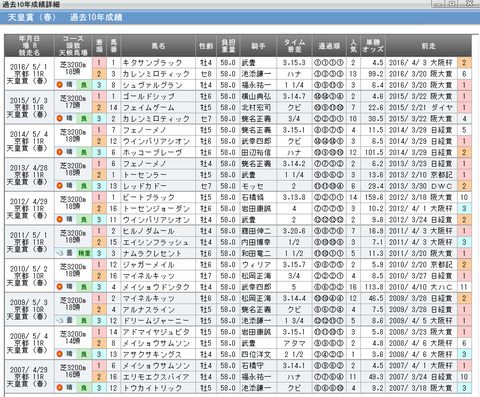The width and height of the screenshot is (480, 397).
Task: Click the 前走 column header
Action: point(429,46)
